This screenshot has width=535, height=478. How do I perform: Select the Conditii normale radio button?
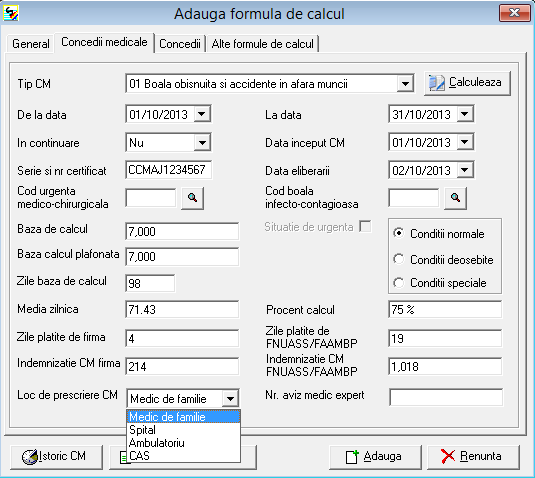tap(399, 233)
